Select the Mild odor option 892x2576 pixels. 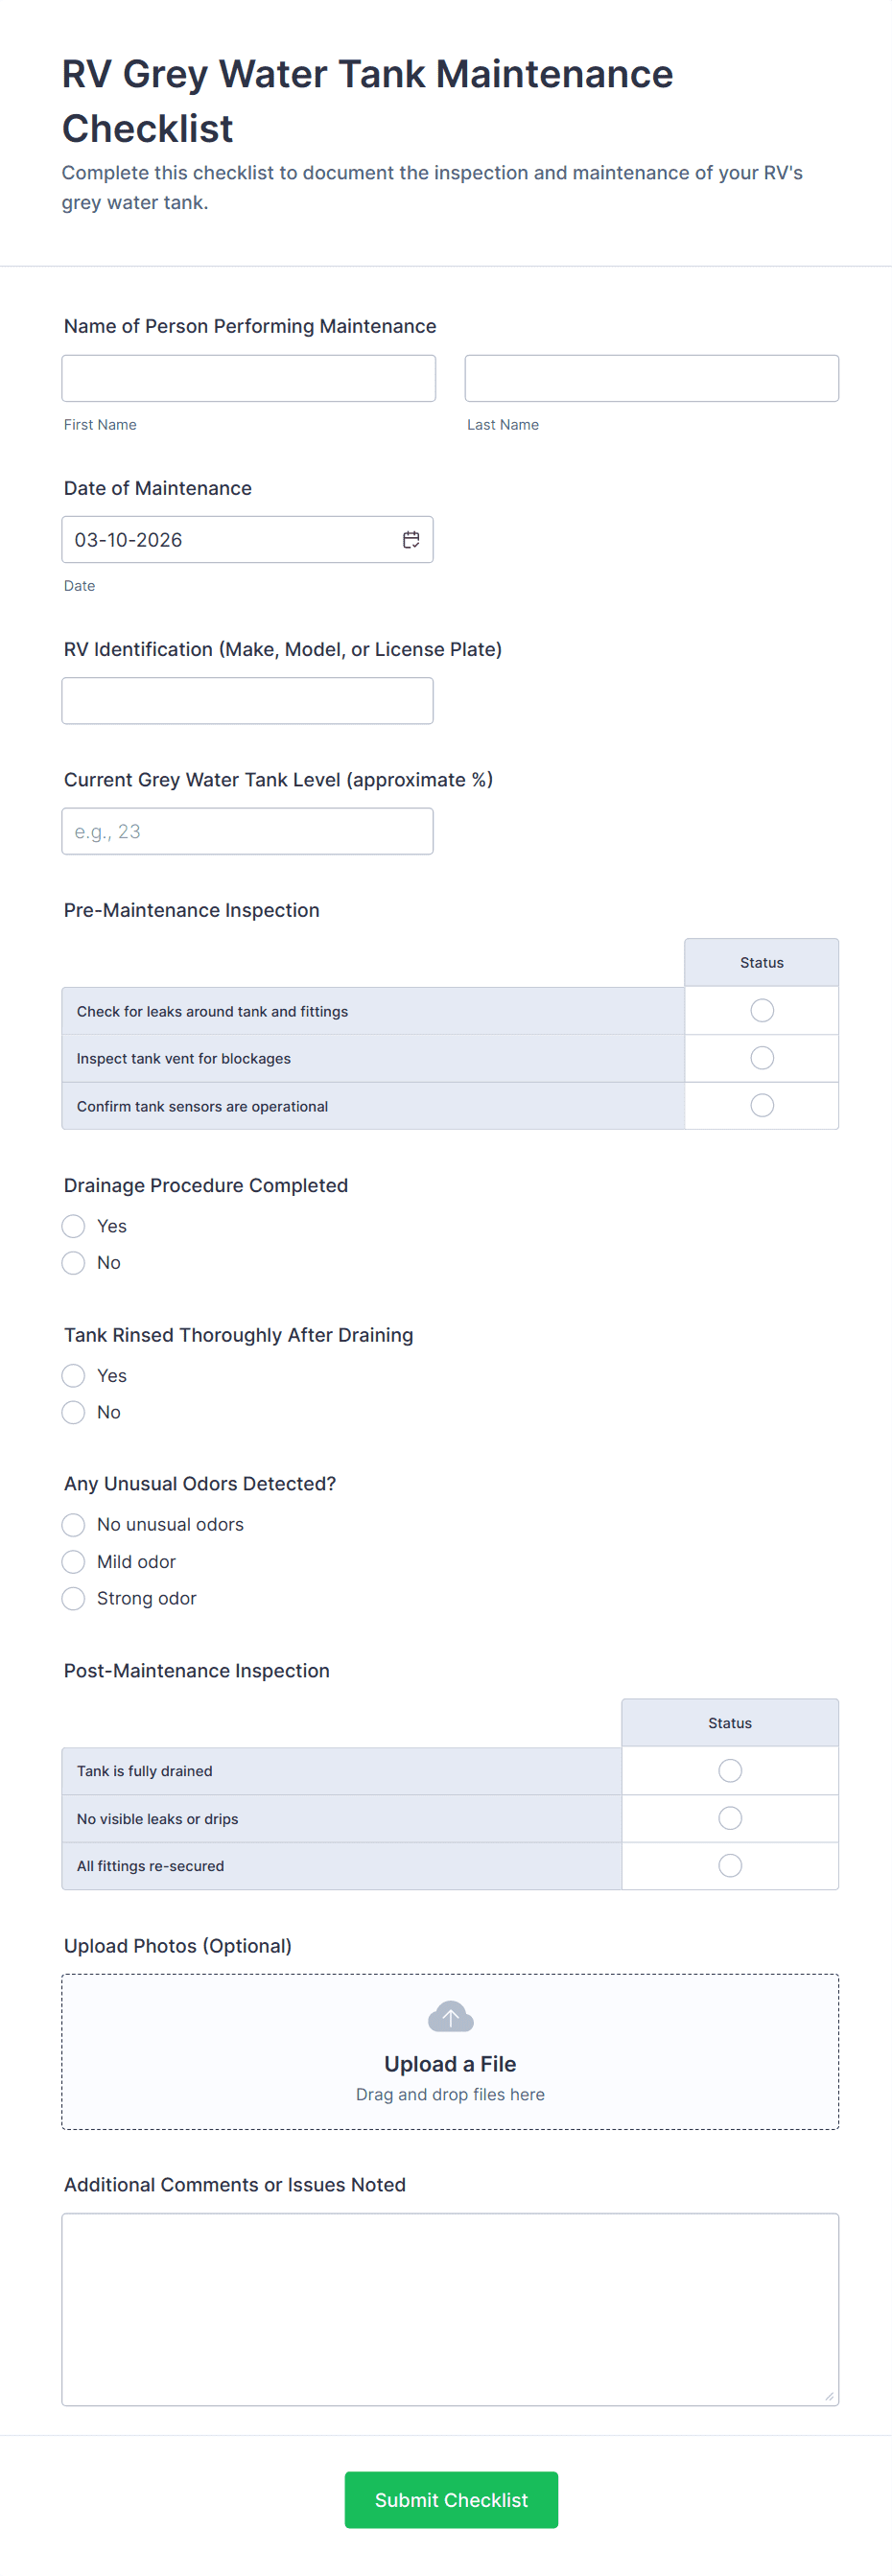click(73, 1562)
